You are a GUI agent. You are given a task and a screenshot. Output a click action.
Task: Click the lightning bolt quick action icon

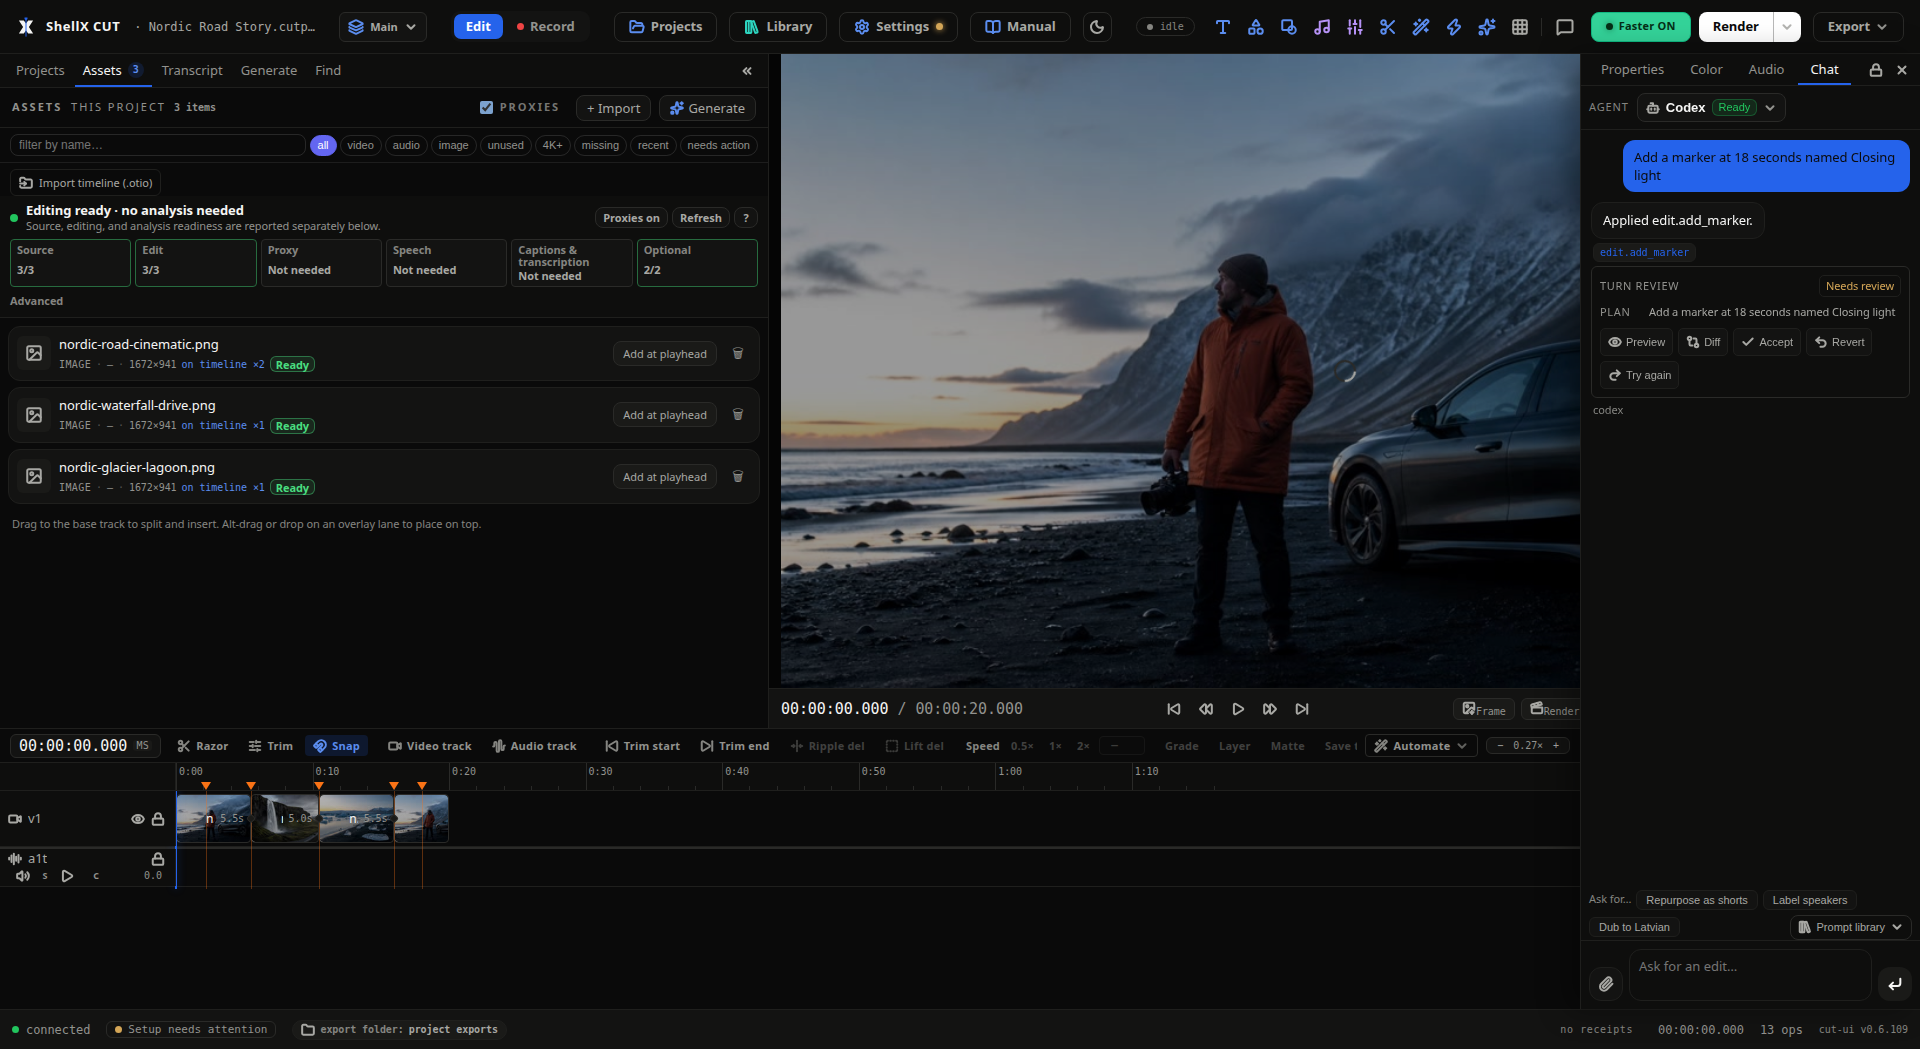tap(1454, 27)
